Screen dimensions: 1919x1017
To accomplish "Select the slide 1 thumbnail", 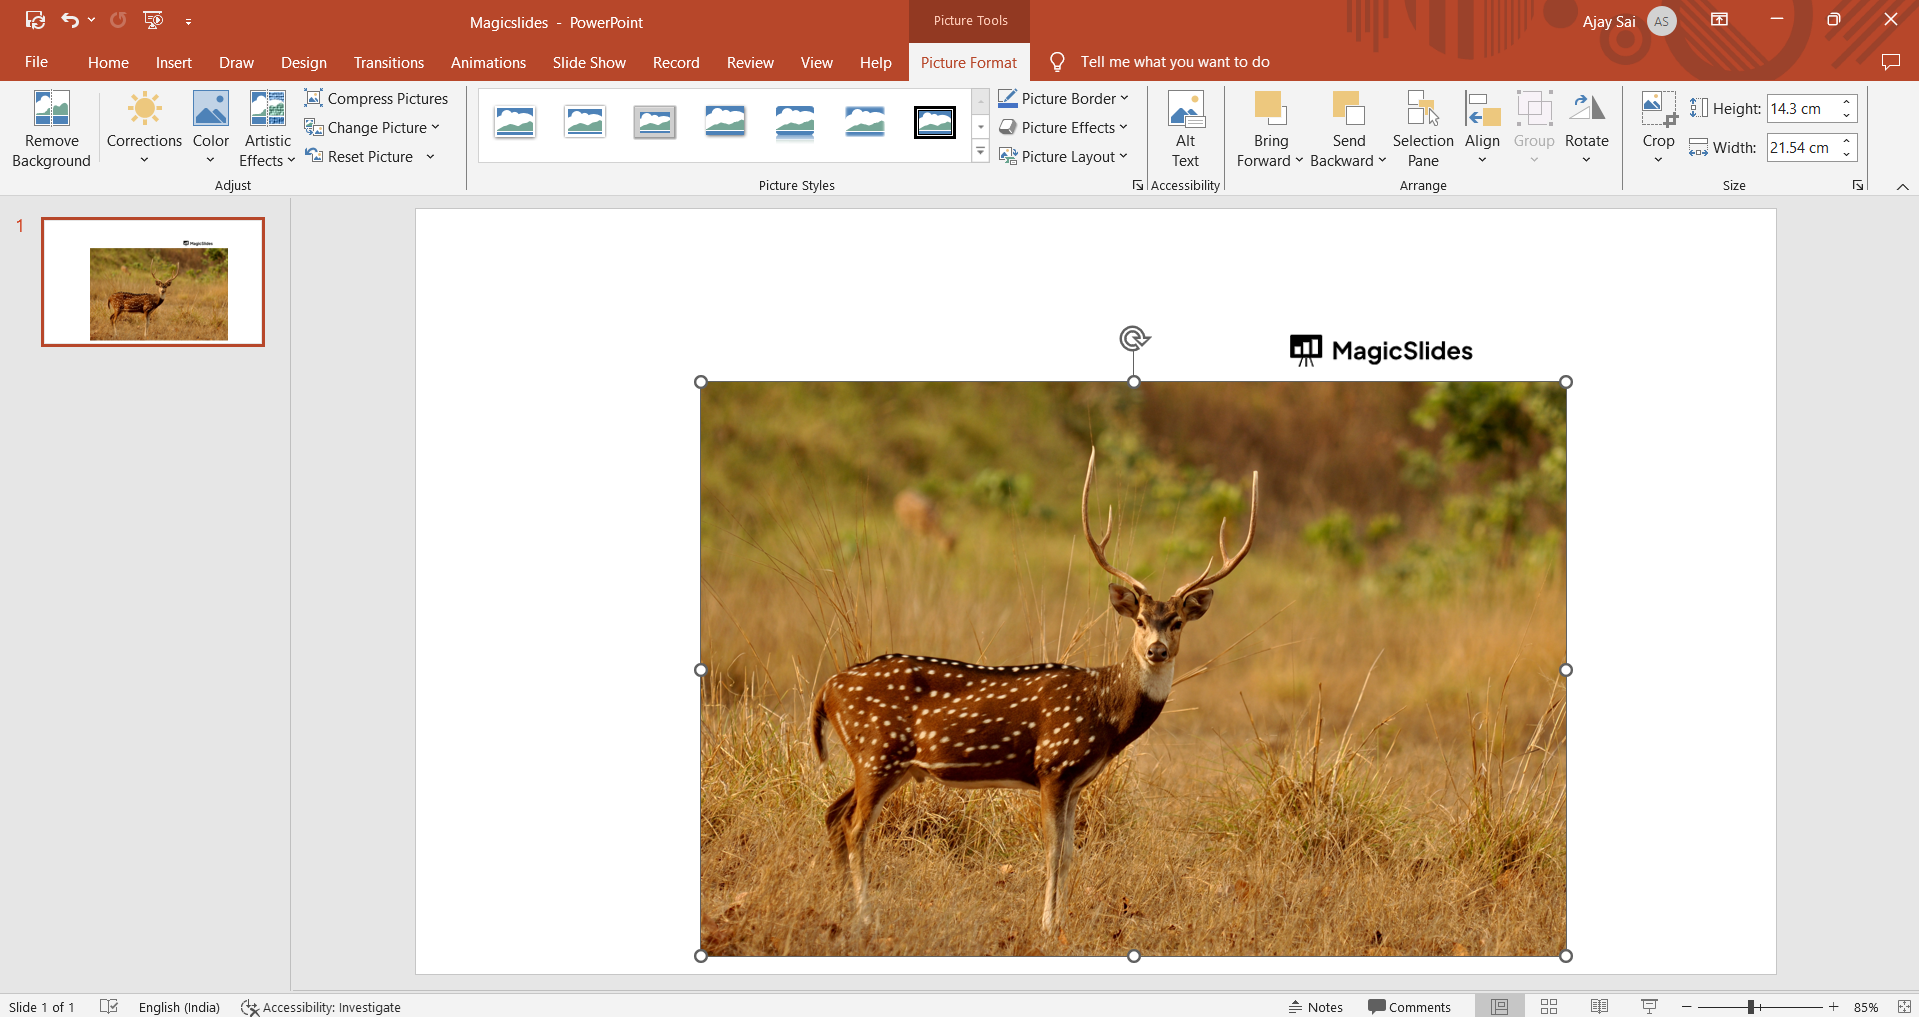I will [x=153, y=282].
